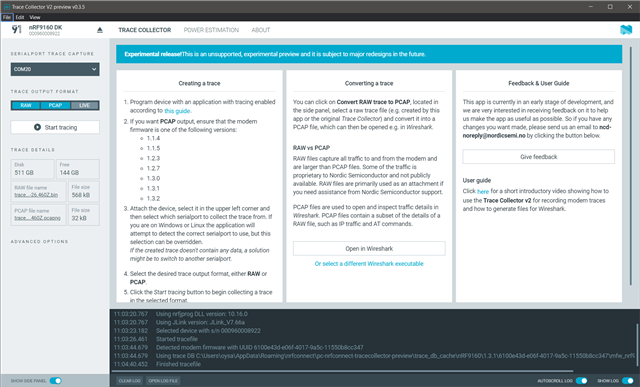Toggle the Autoscroll Log switch
This screenshot has width=640, height=387.
tap(581, 380)
